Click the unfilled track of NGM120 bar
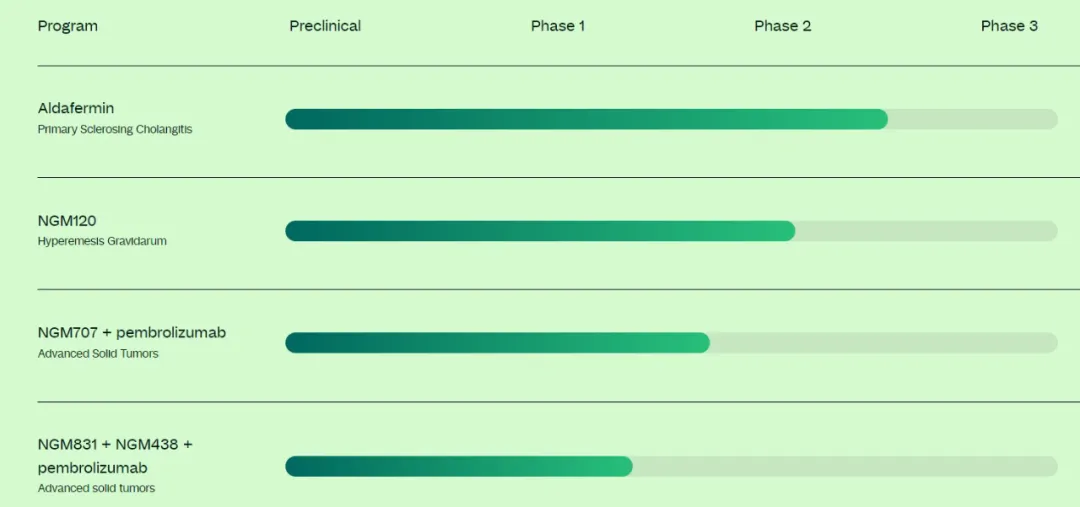 click(925, 231)
